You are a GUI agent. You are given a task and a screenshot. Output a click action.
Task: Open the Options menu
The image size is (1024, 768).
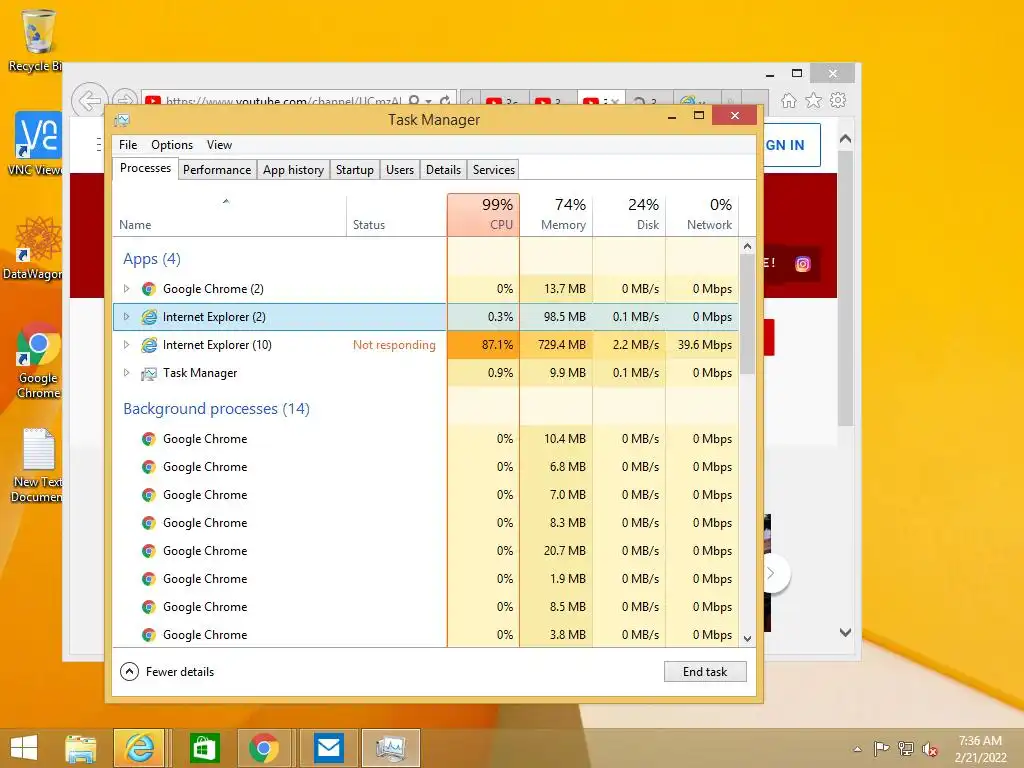[x=172, y=145]
